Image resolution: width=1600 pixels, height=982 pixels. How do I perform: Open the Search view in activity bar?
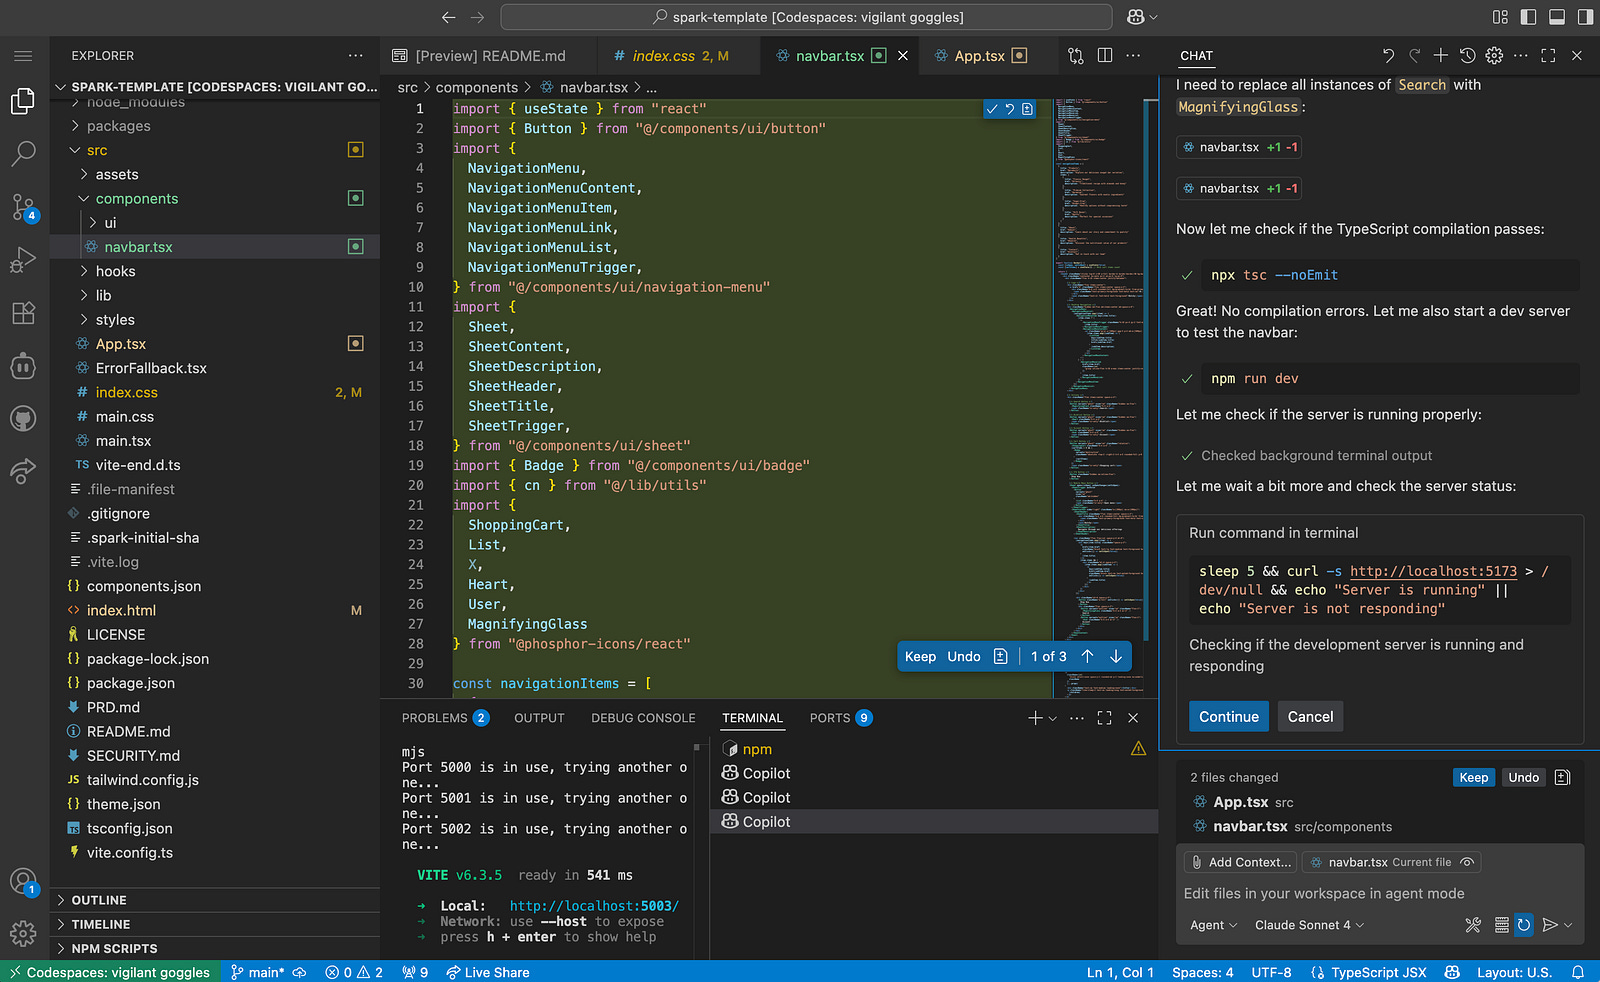coord(23,153)
